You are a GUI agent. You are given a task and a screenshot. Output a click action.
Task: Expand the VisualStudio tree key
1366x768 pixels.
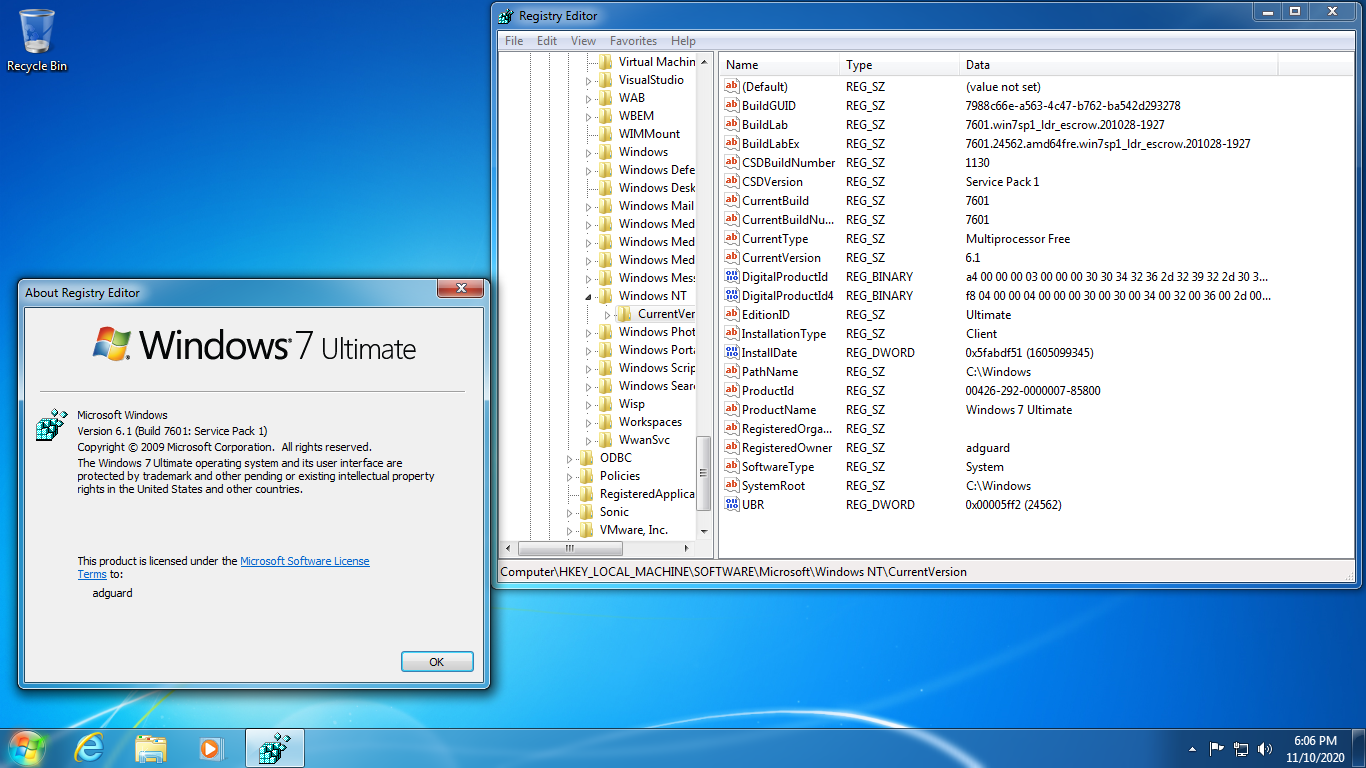[588, 80]
